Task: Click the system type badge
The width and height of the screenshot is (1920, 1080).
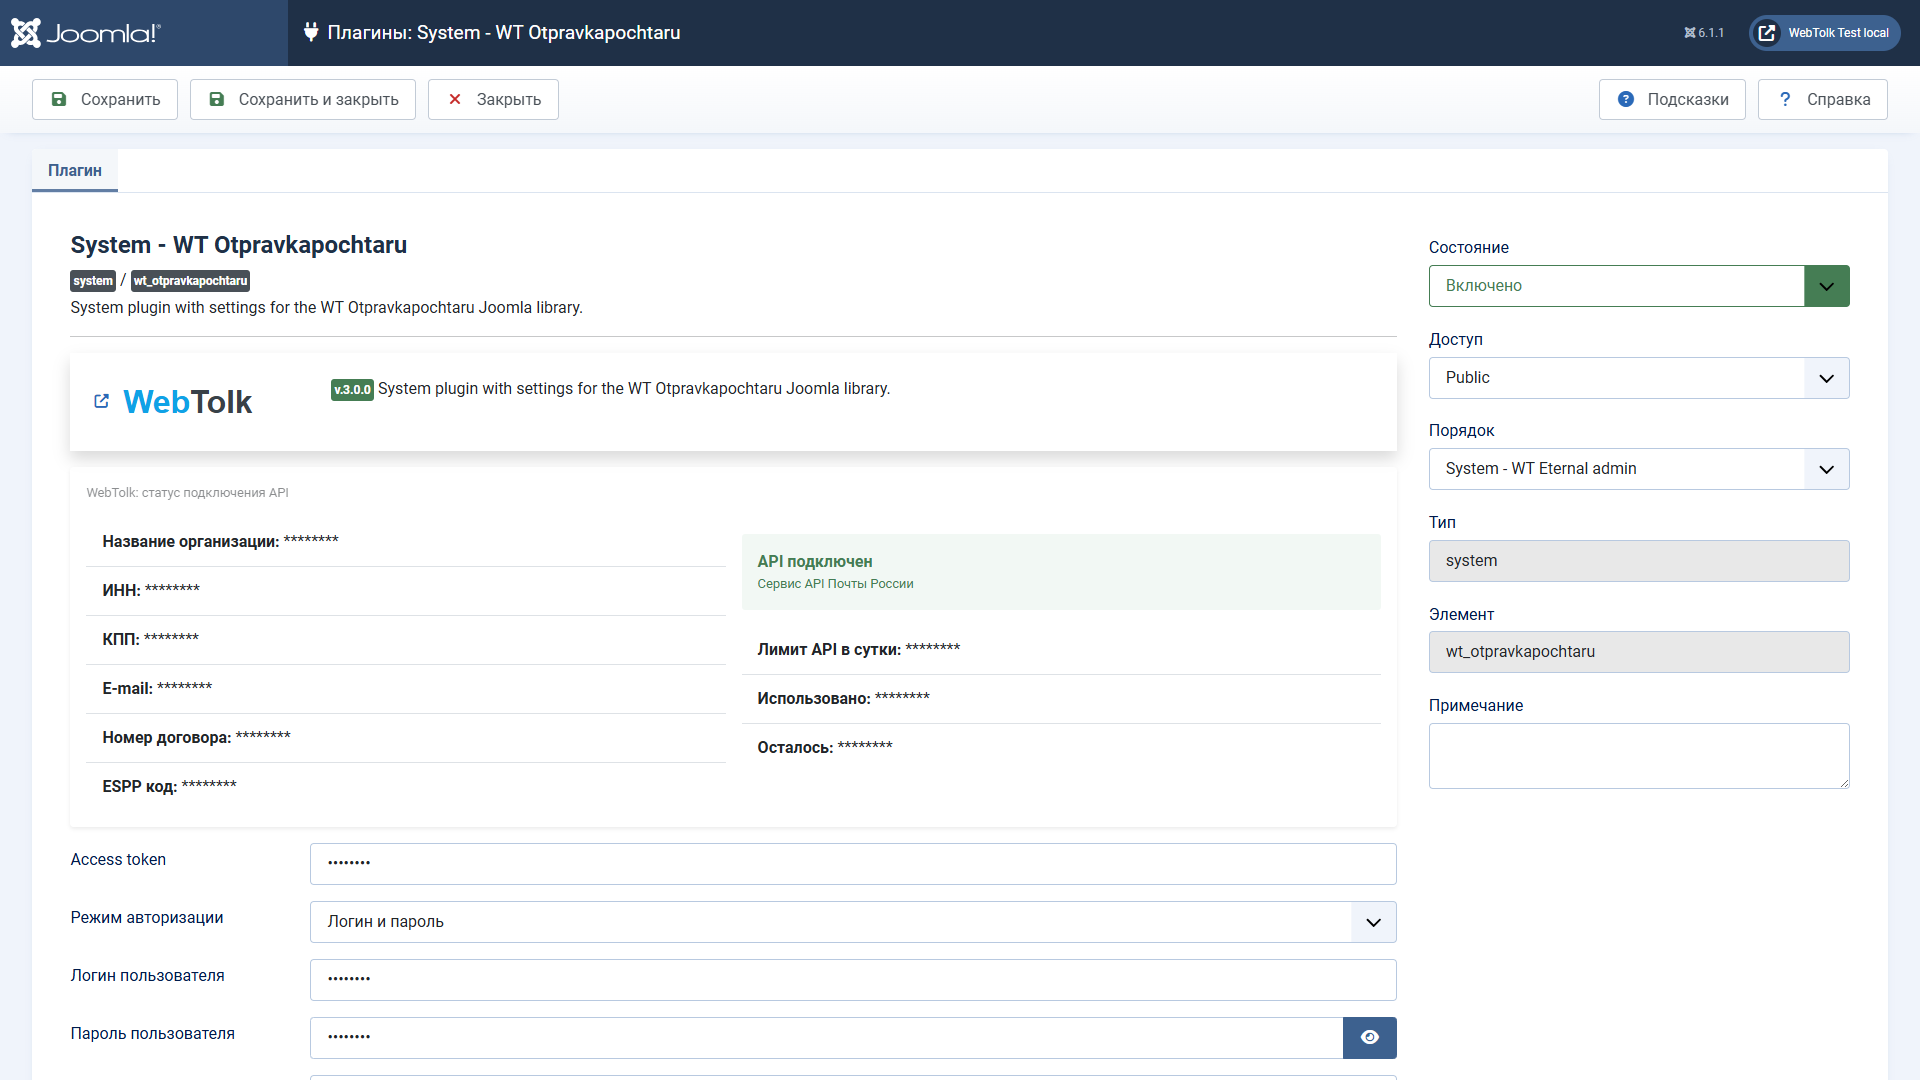Action: click(x=93, y=281)
